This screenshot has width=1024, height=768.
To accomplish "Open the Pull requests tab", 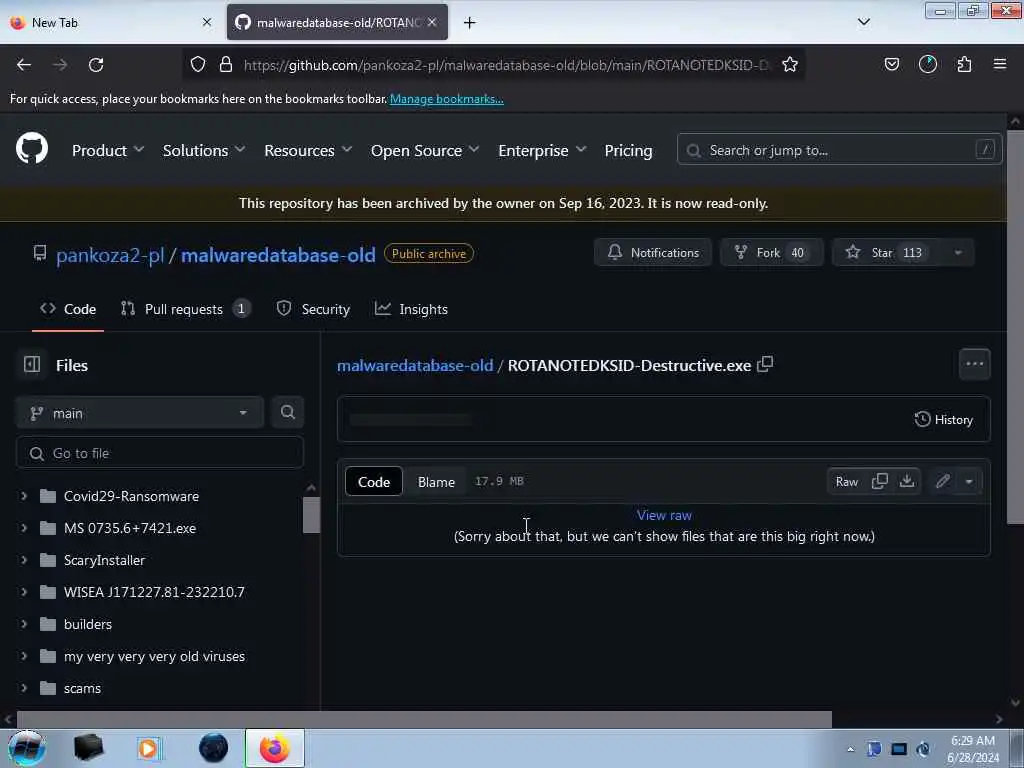I will pyautogui.click(x=185, y=309).
